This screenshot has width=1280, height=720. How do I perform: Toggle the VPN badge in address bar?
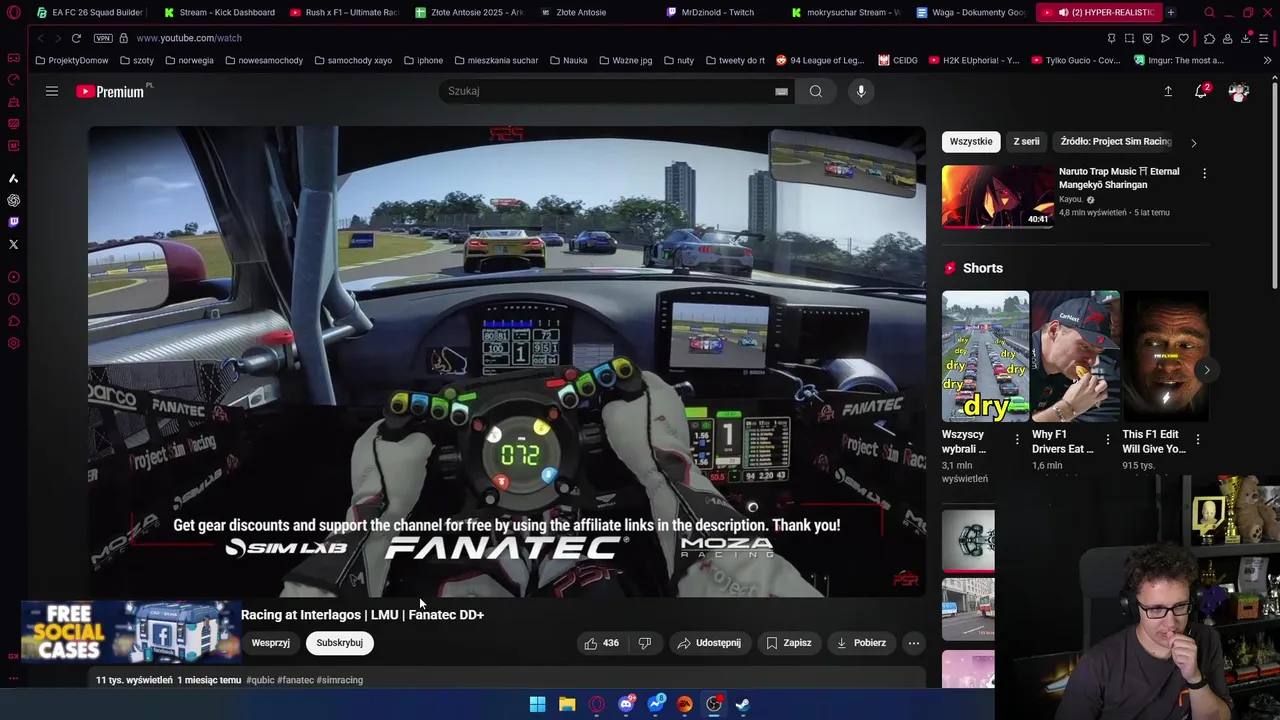coord(103,38)
